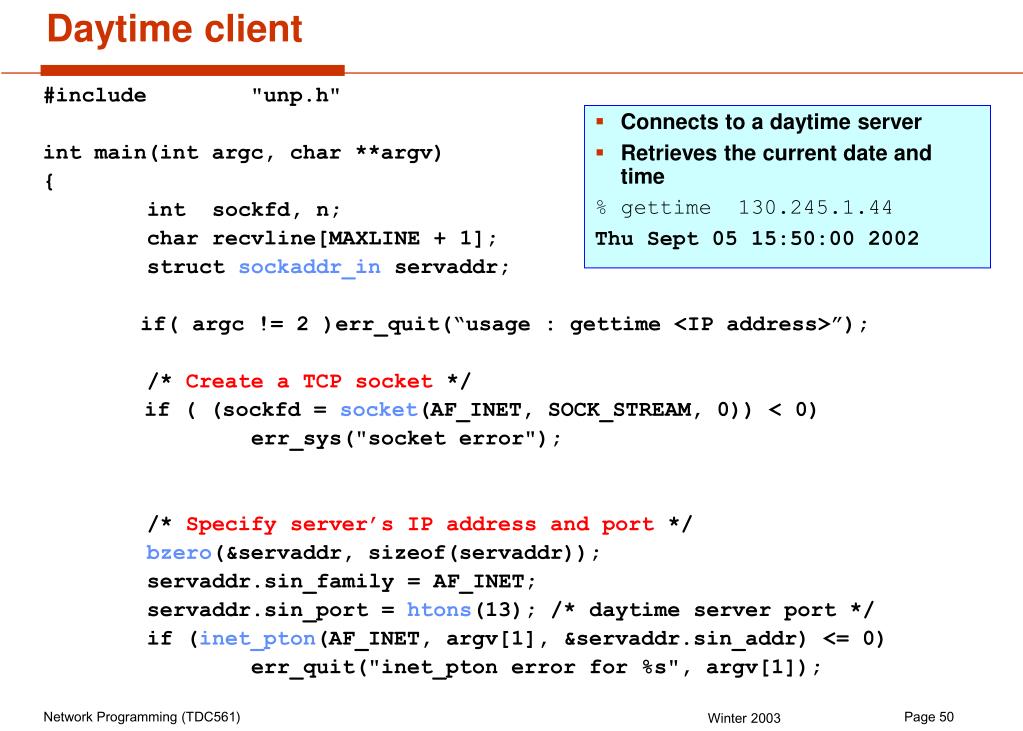Click the "Daytime client" slide title
The height and width of the screenshot is (731, 1023).
click(x=175, y=30)
